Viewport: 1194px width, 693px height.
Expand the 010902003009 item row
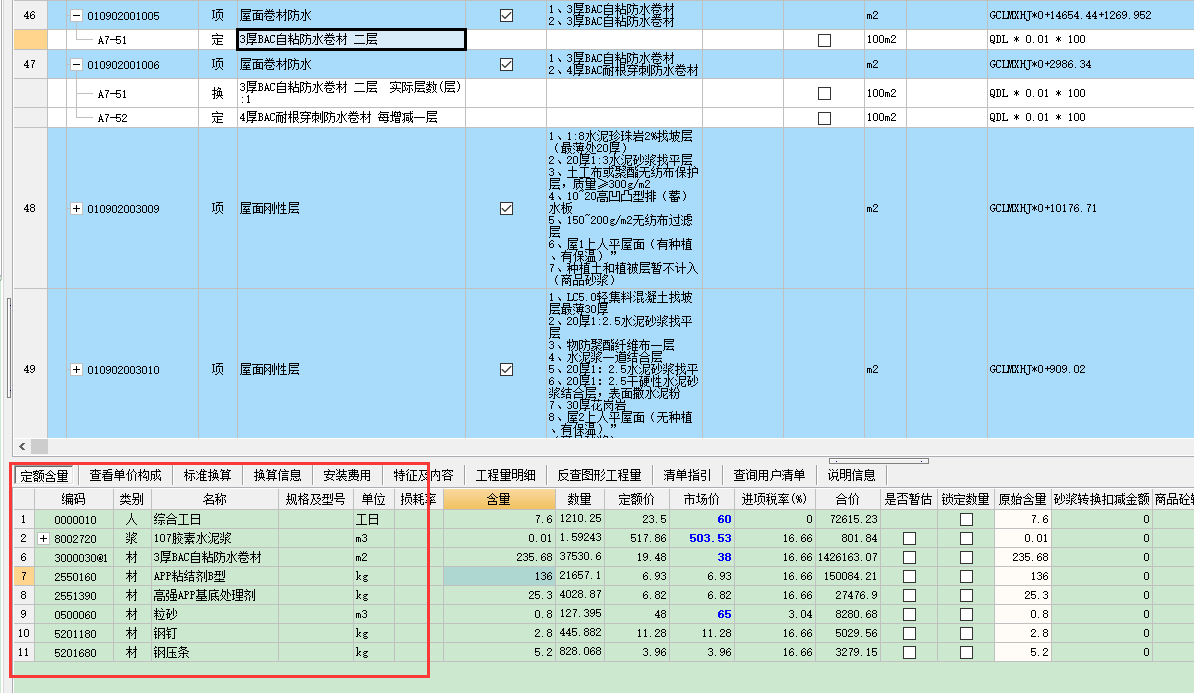pyautogui.click(x=76, y=209)
